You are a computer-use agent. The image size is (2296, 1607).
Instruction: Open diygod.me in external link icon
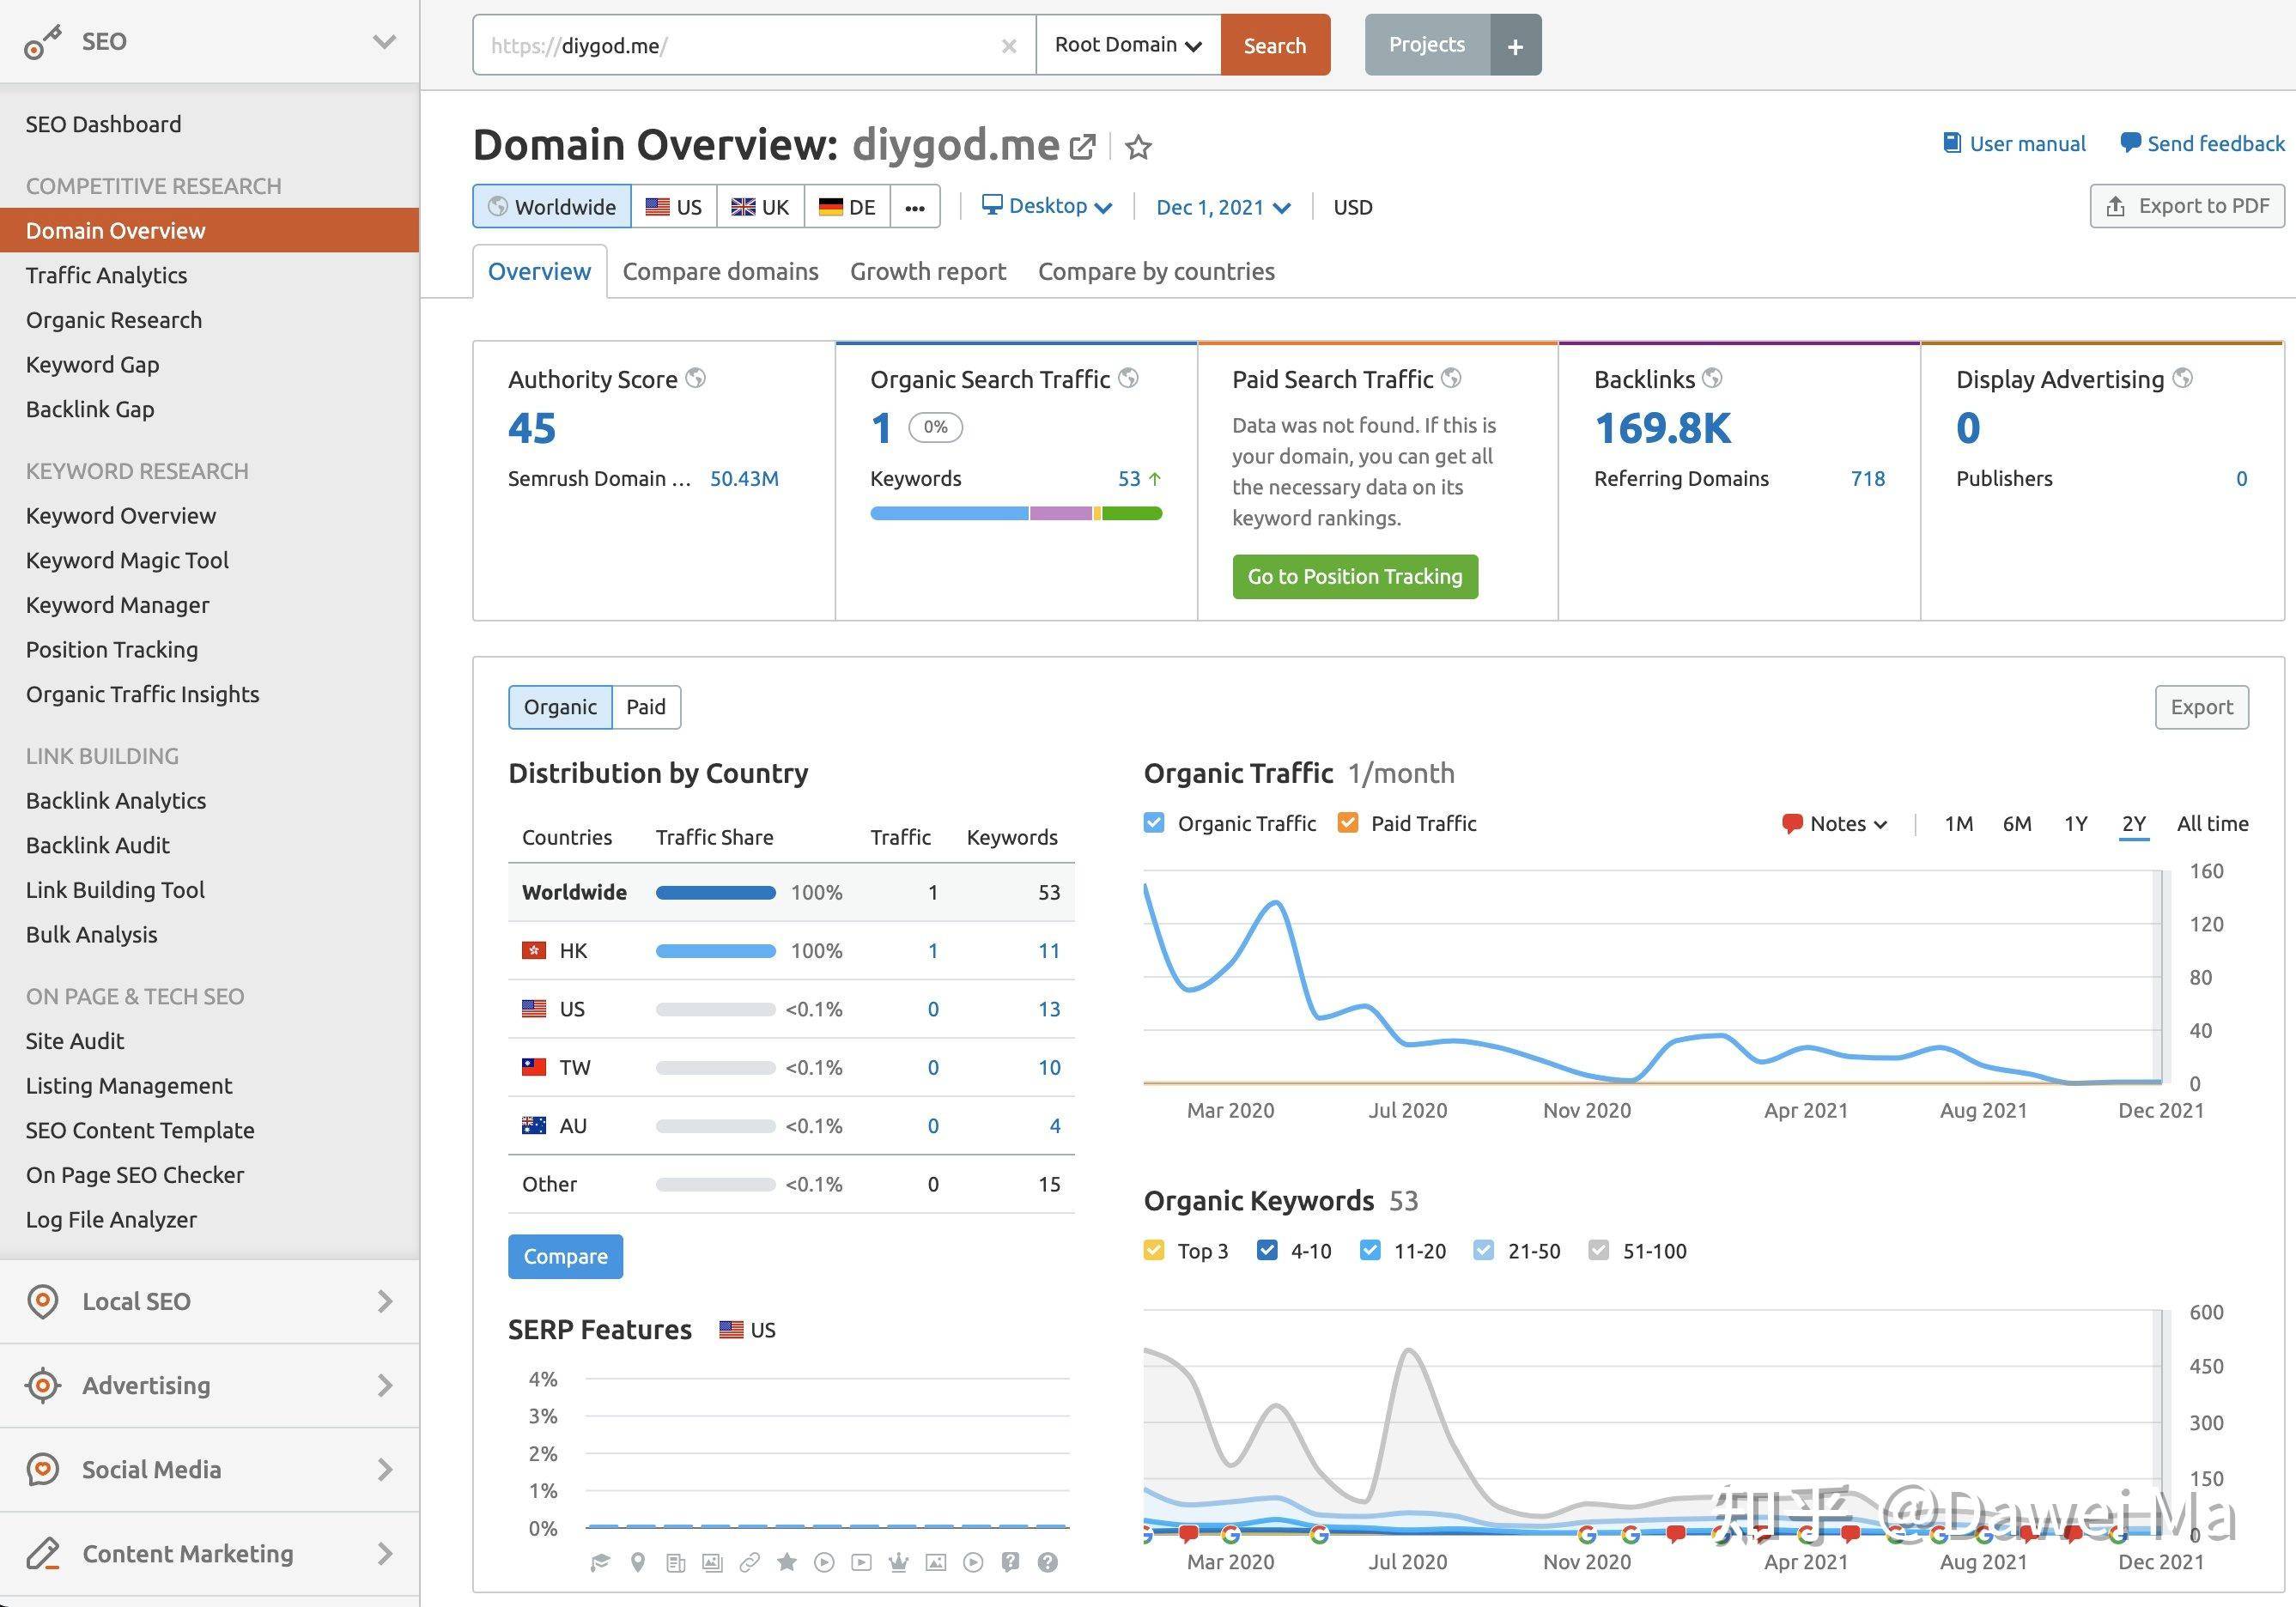1082,147
